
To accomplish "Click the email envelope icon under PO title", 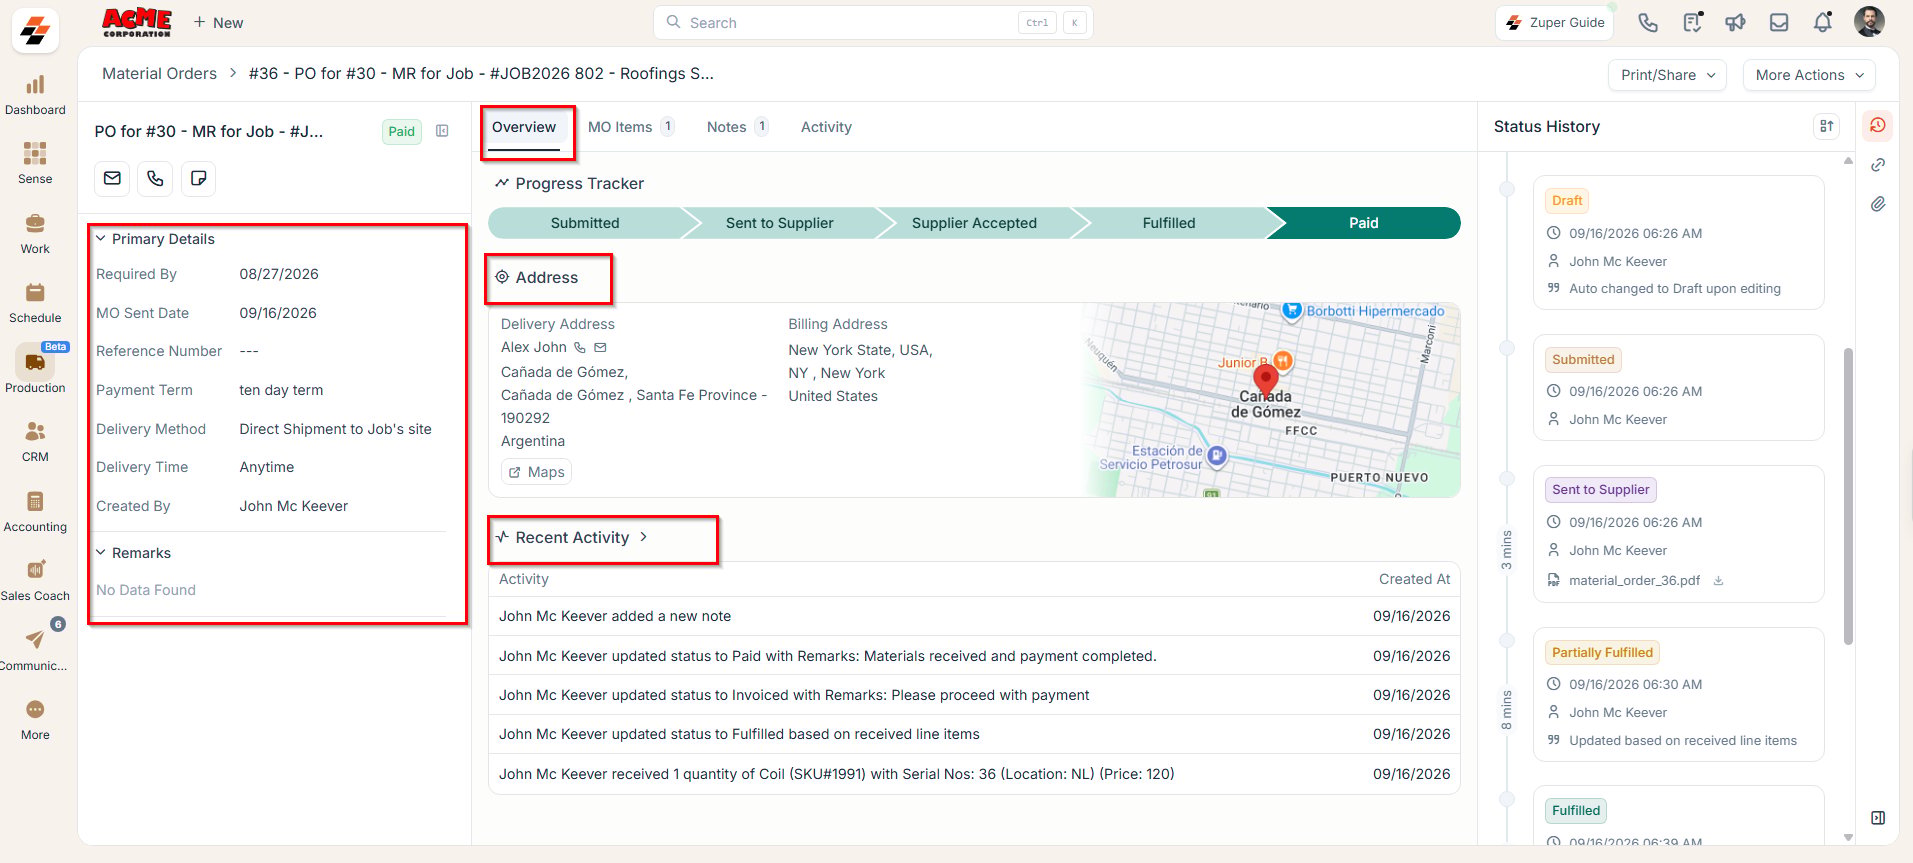I will pyautogui.click(x=112, y=178).
